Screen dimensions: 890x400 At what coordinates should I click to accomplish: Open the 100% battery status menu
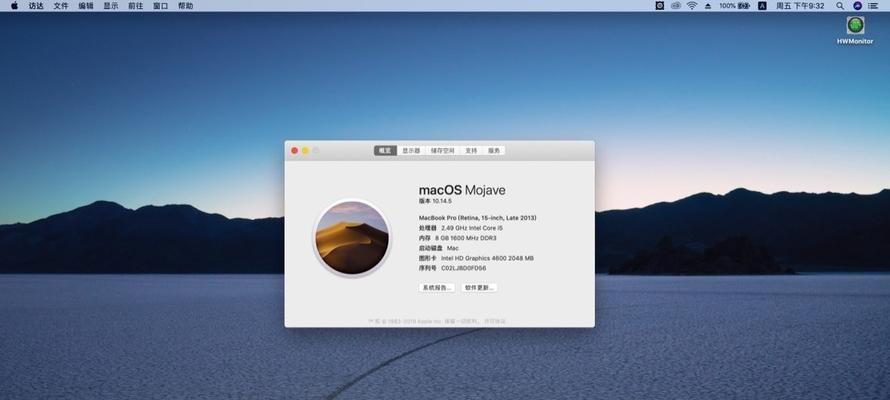pos(734,6)
